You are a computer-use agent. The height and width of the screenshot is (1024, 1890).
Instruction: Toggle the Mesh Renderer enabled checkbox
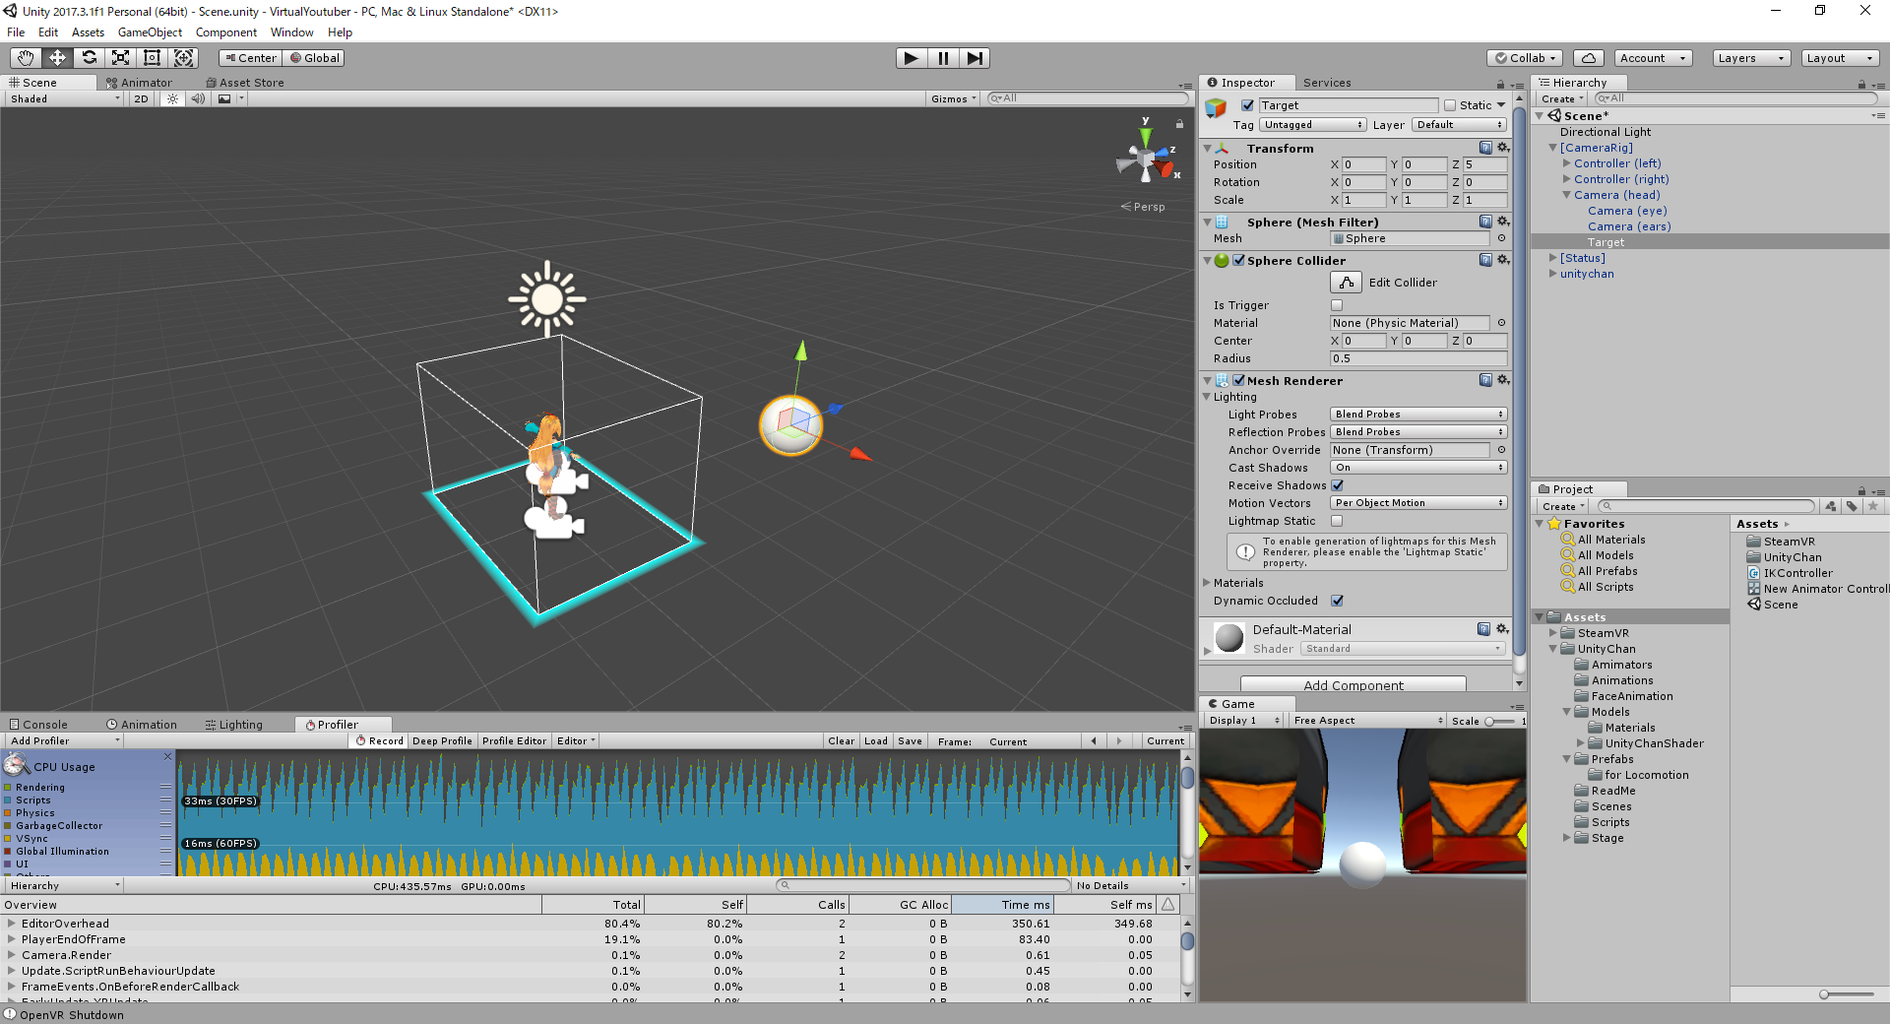pos(1239,380)
